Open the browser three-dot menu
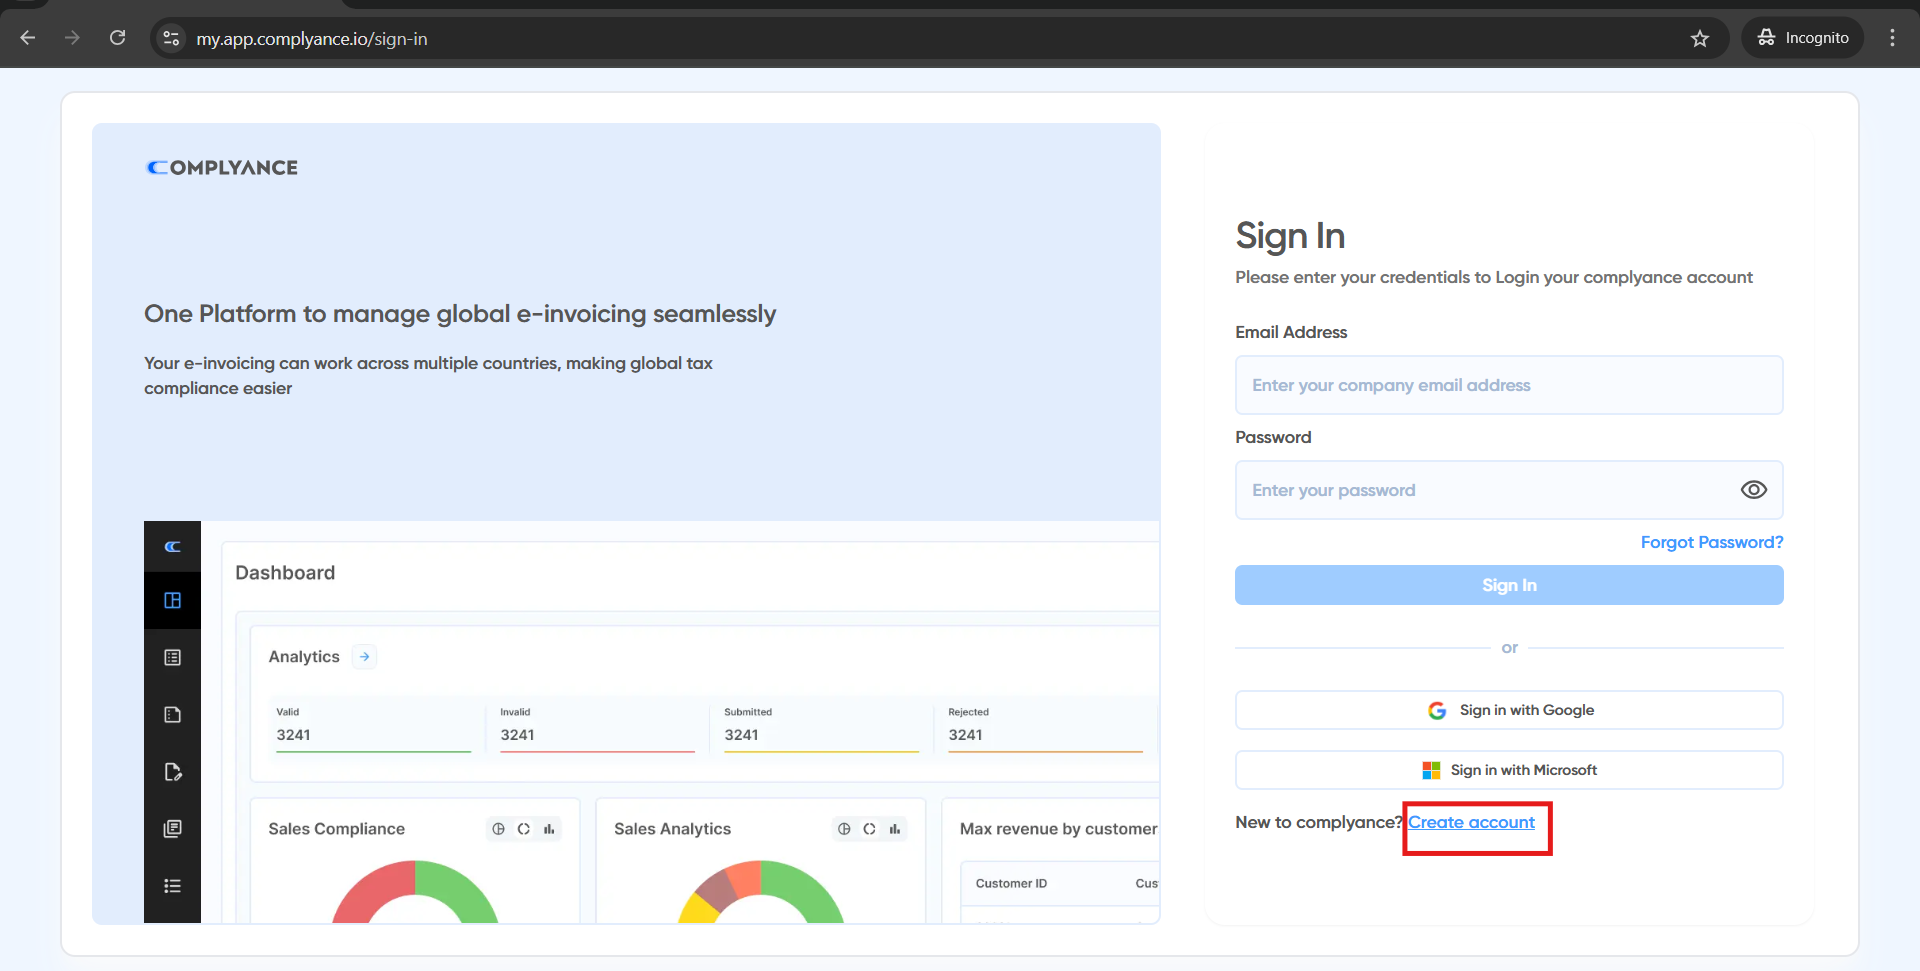 tap(1892, 38)
